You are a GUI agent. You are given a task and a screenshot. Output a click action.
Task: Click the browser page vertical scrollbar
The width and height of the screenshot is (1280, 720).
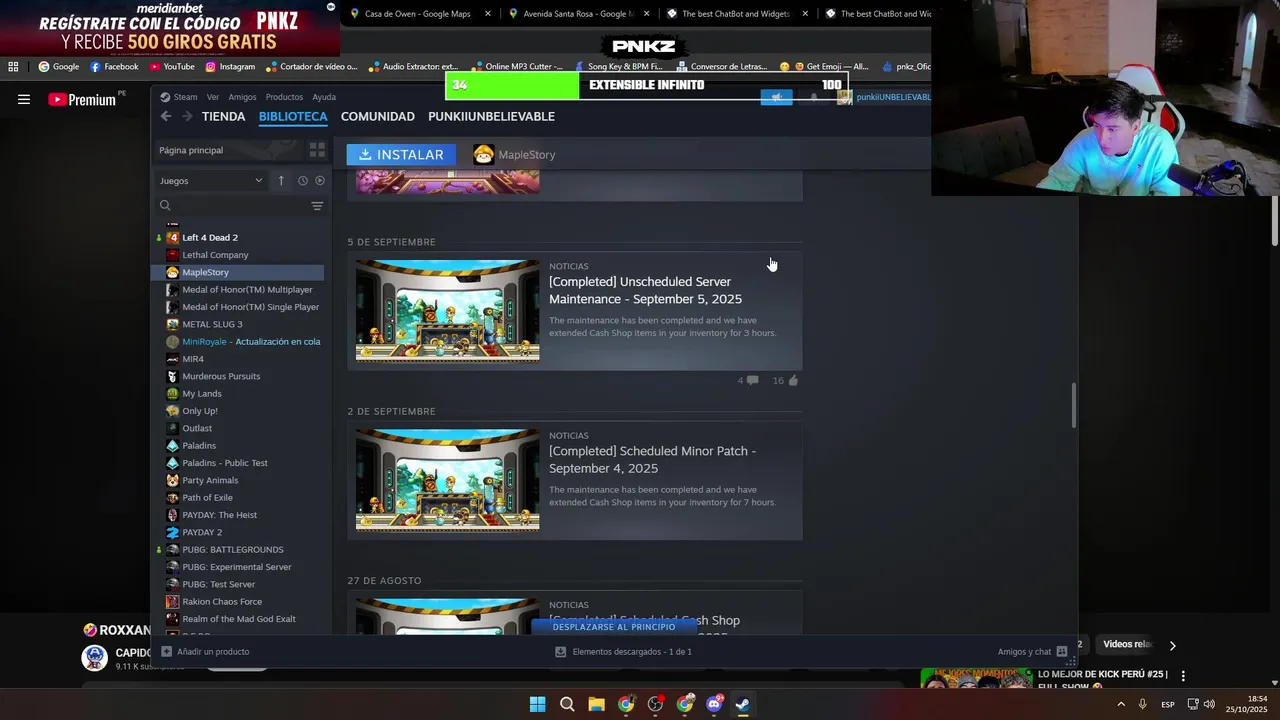[x=1275, y=220]
